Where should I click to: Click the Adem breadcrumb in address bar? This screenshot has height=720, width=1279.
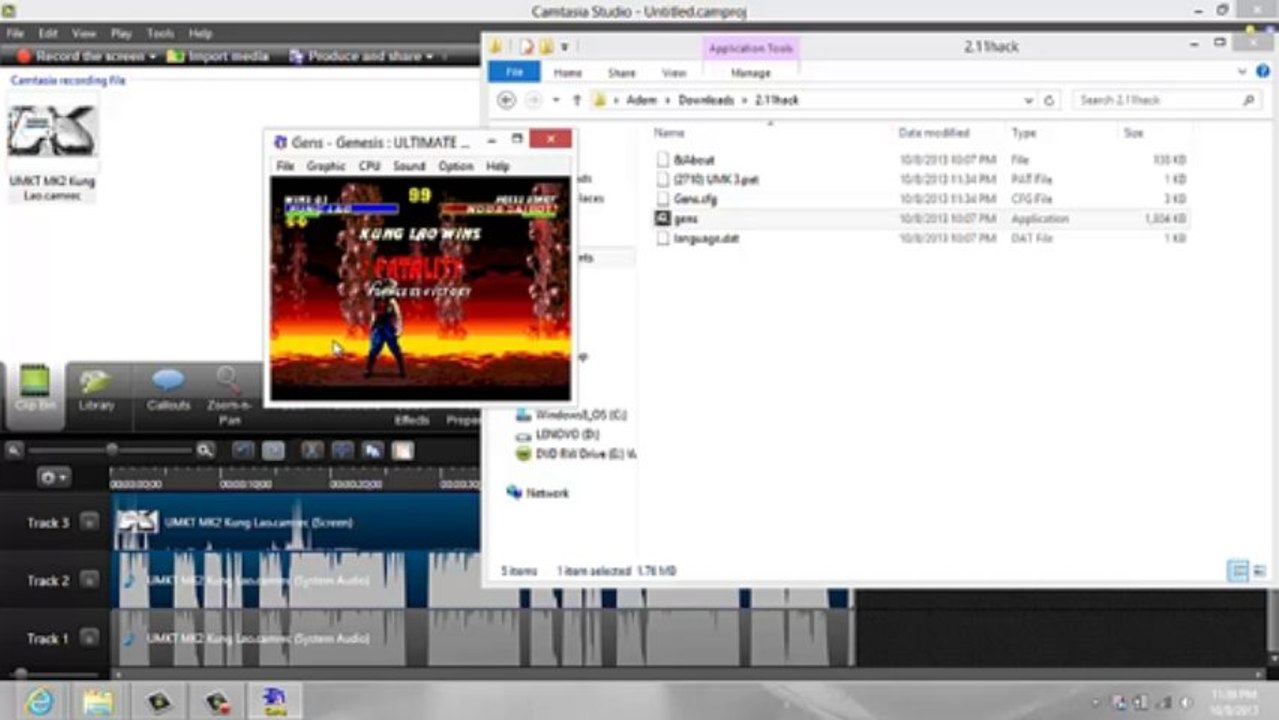(642, 100)
